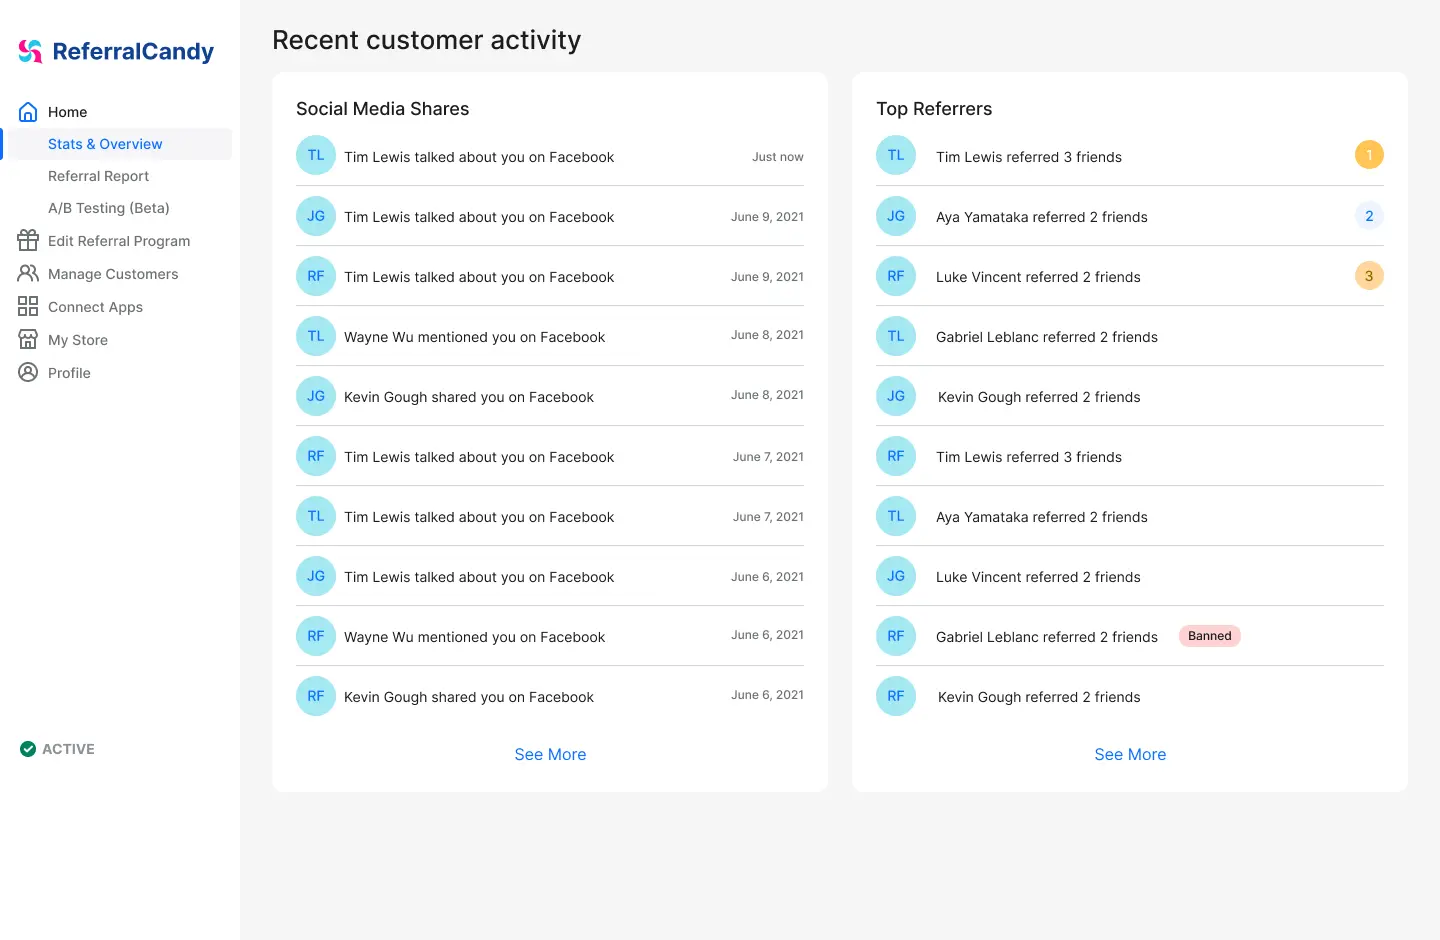
Task: Click the rank 2 badge for Aya Yamataka
Action: [x=1369, y=216]
